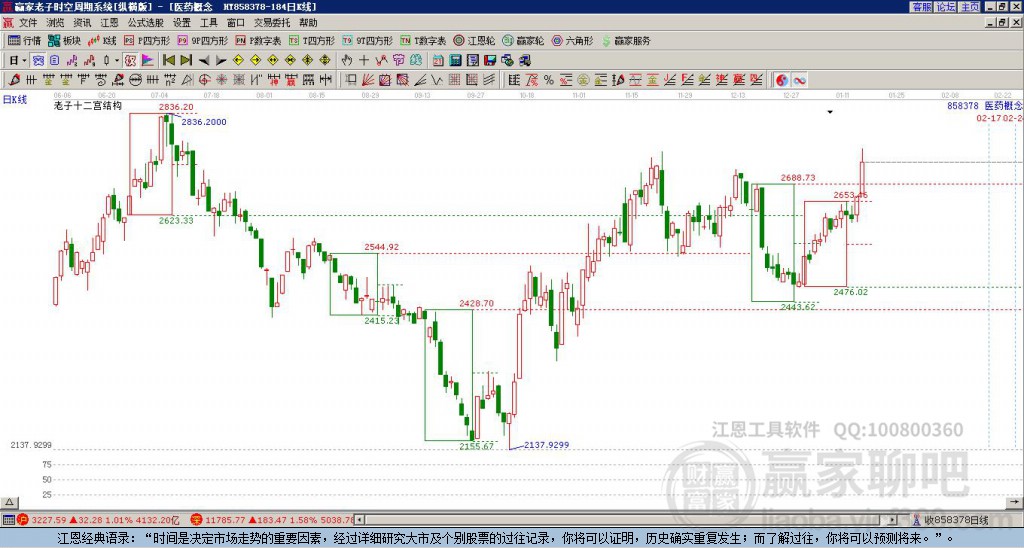Click the 深 Shenzhen index status icon
The height and width of the screenshot is (548, 1024).
click(x=197, y=521)
